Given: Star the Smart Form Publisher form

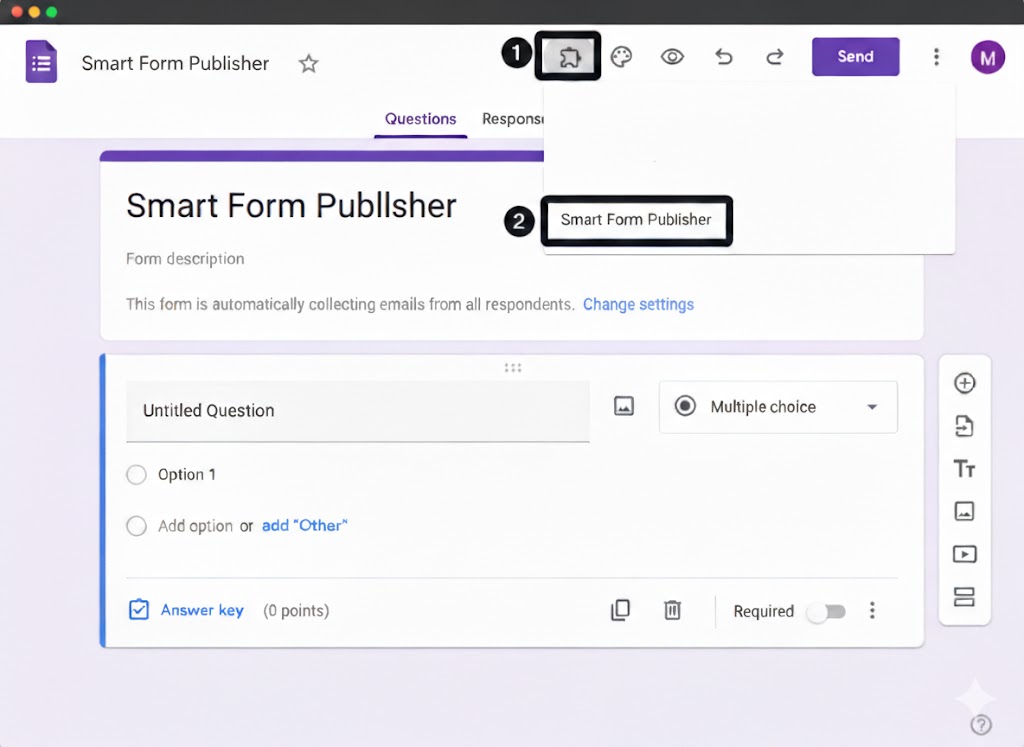Looking at the screenshot, I should 308,63.
